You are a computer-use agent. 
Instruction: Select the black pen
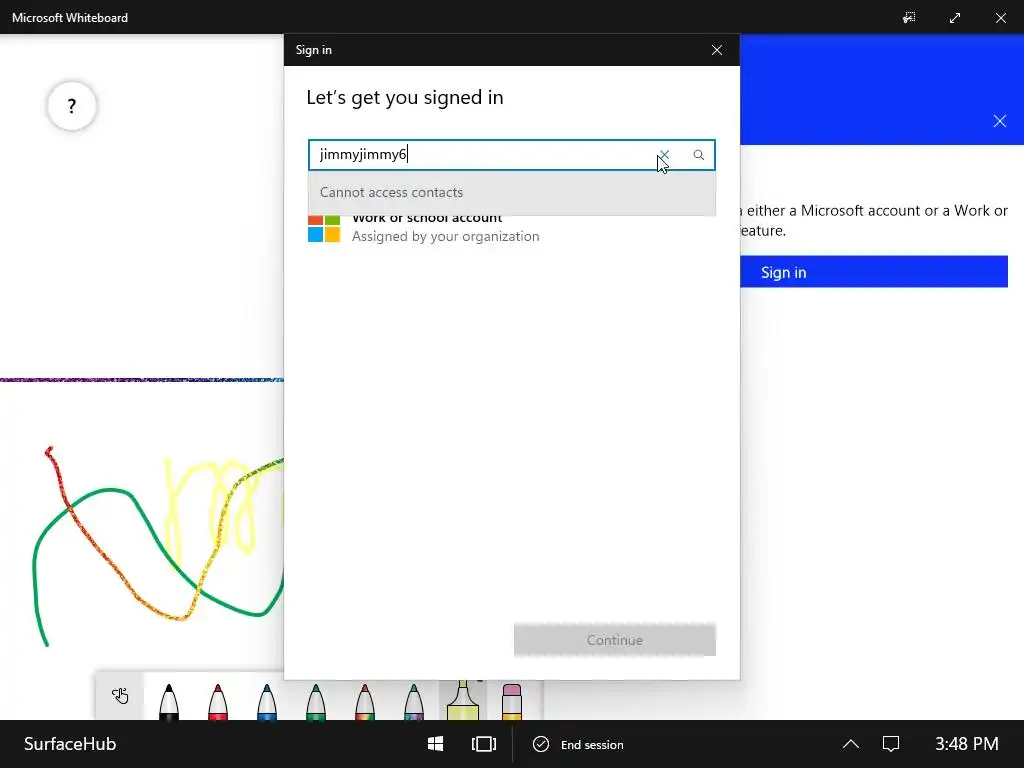[168, 701]
